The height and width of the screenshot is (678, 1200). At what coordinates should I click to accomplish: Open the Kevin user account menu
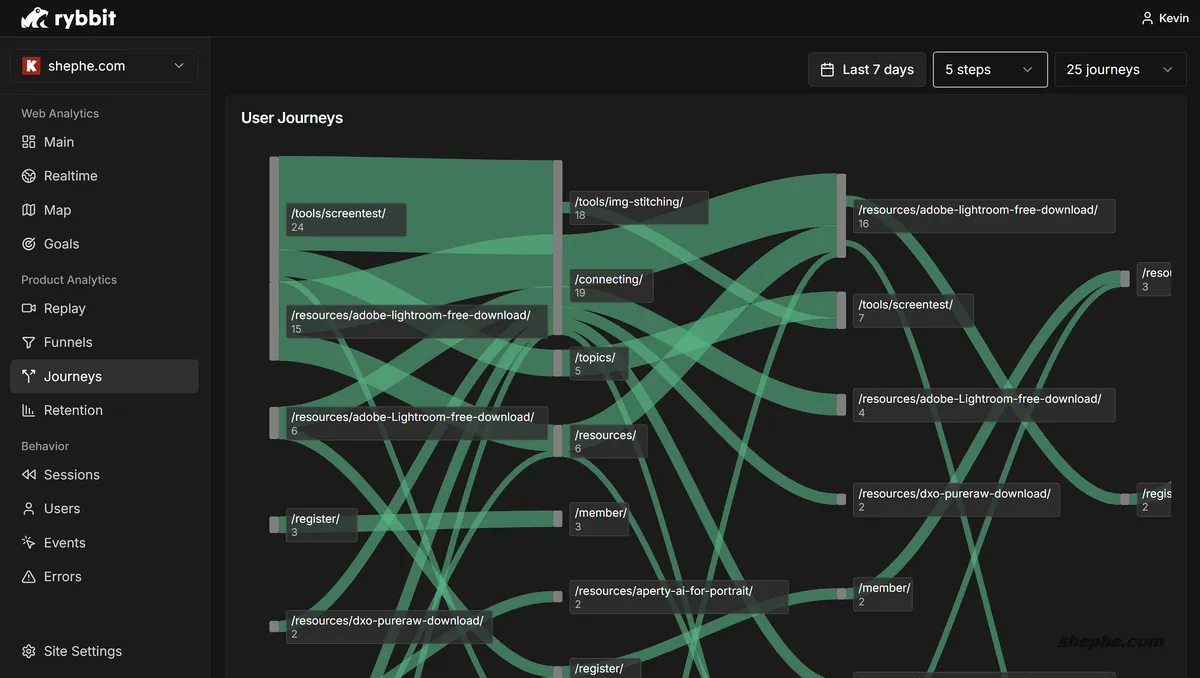tap(1165, 18)
